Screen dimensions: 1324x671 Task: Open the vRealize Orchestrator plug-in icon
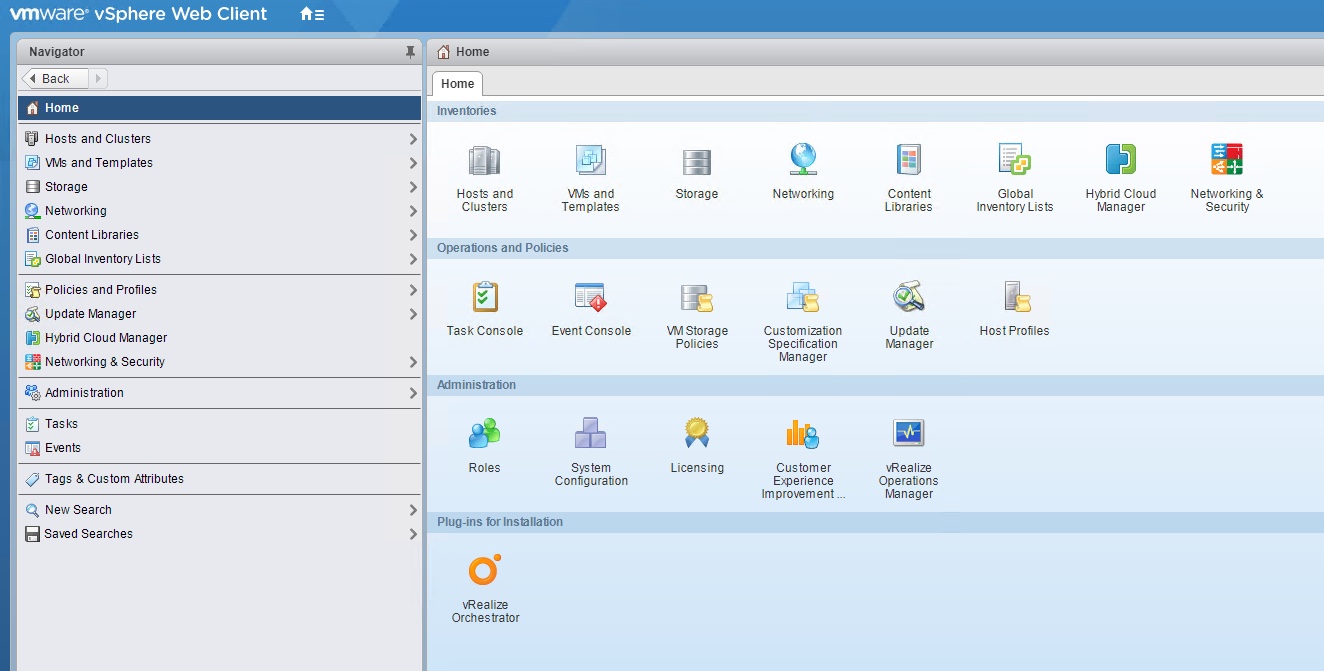[484, 571]
